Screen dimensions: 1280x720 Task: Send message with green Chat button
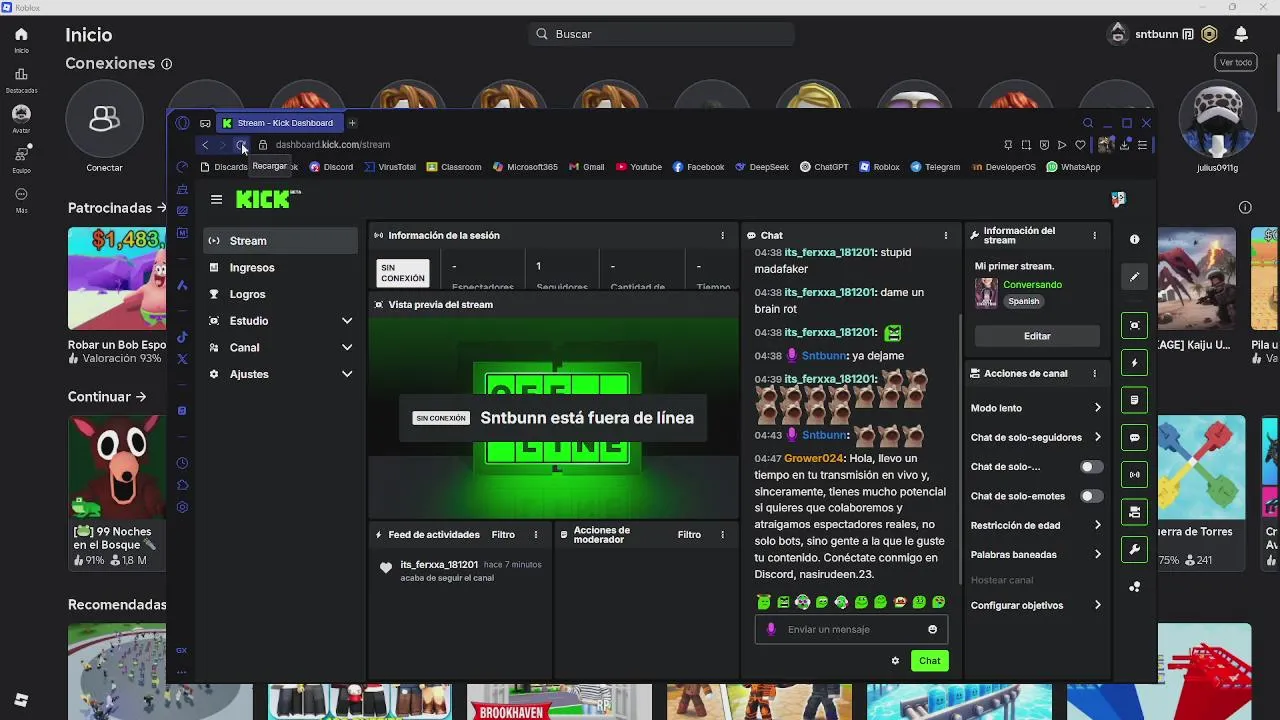tap(929, 661)
